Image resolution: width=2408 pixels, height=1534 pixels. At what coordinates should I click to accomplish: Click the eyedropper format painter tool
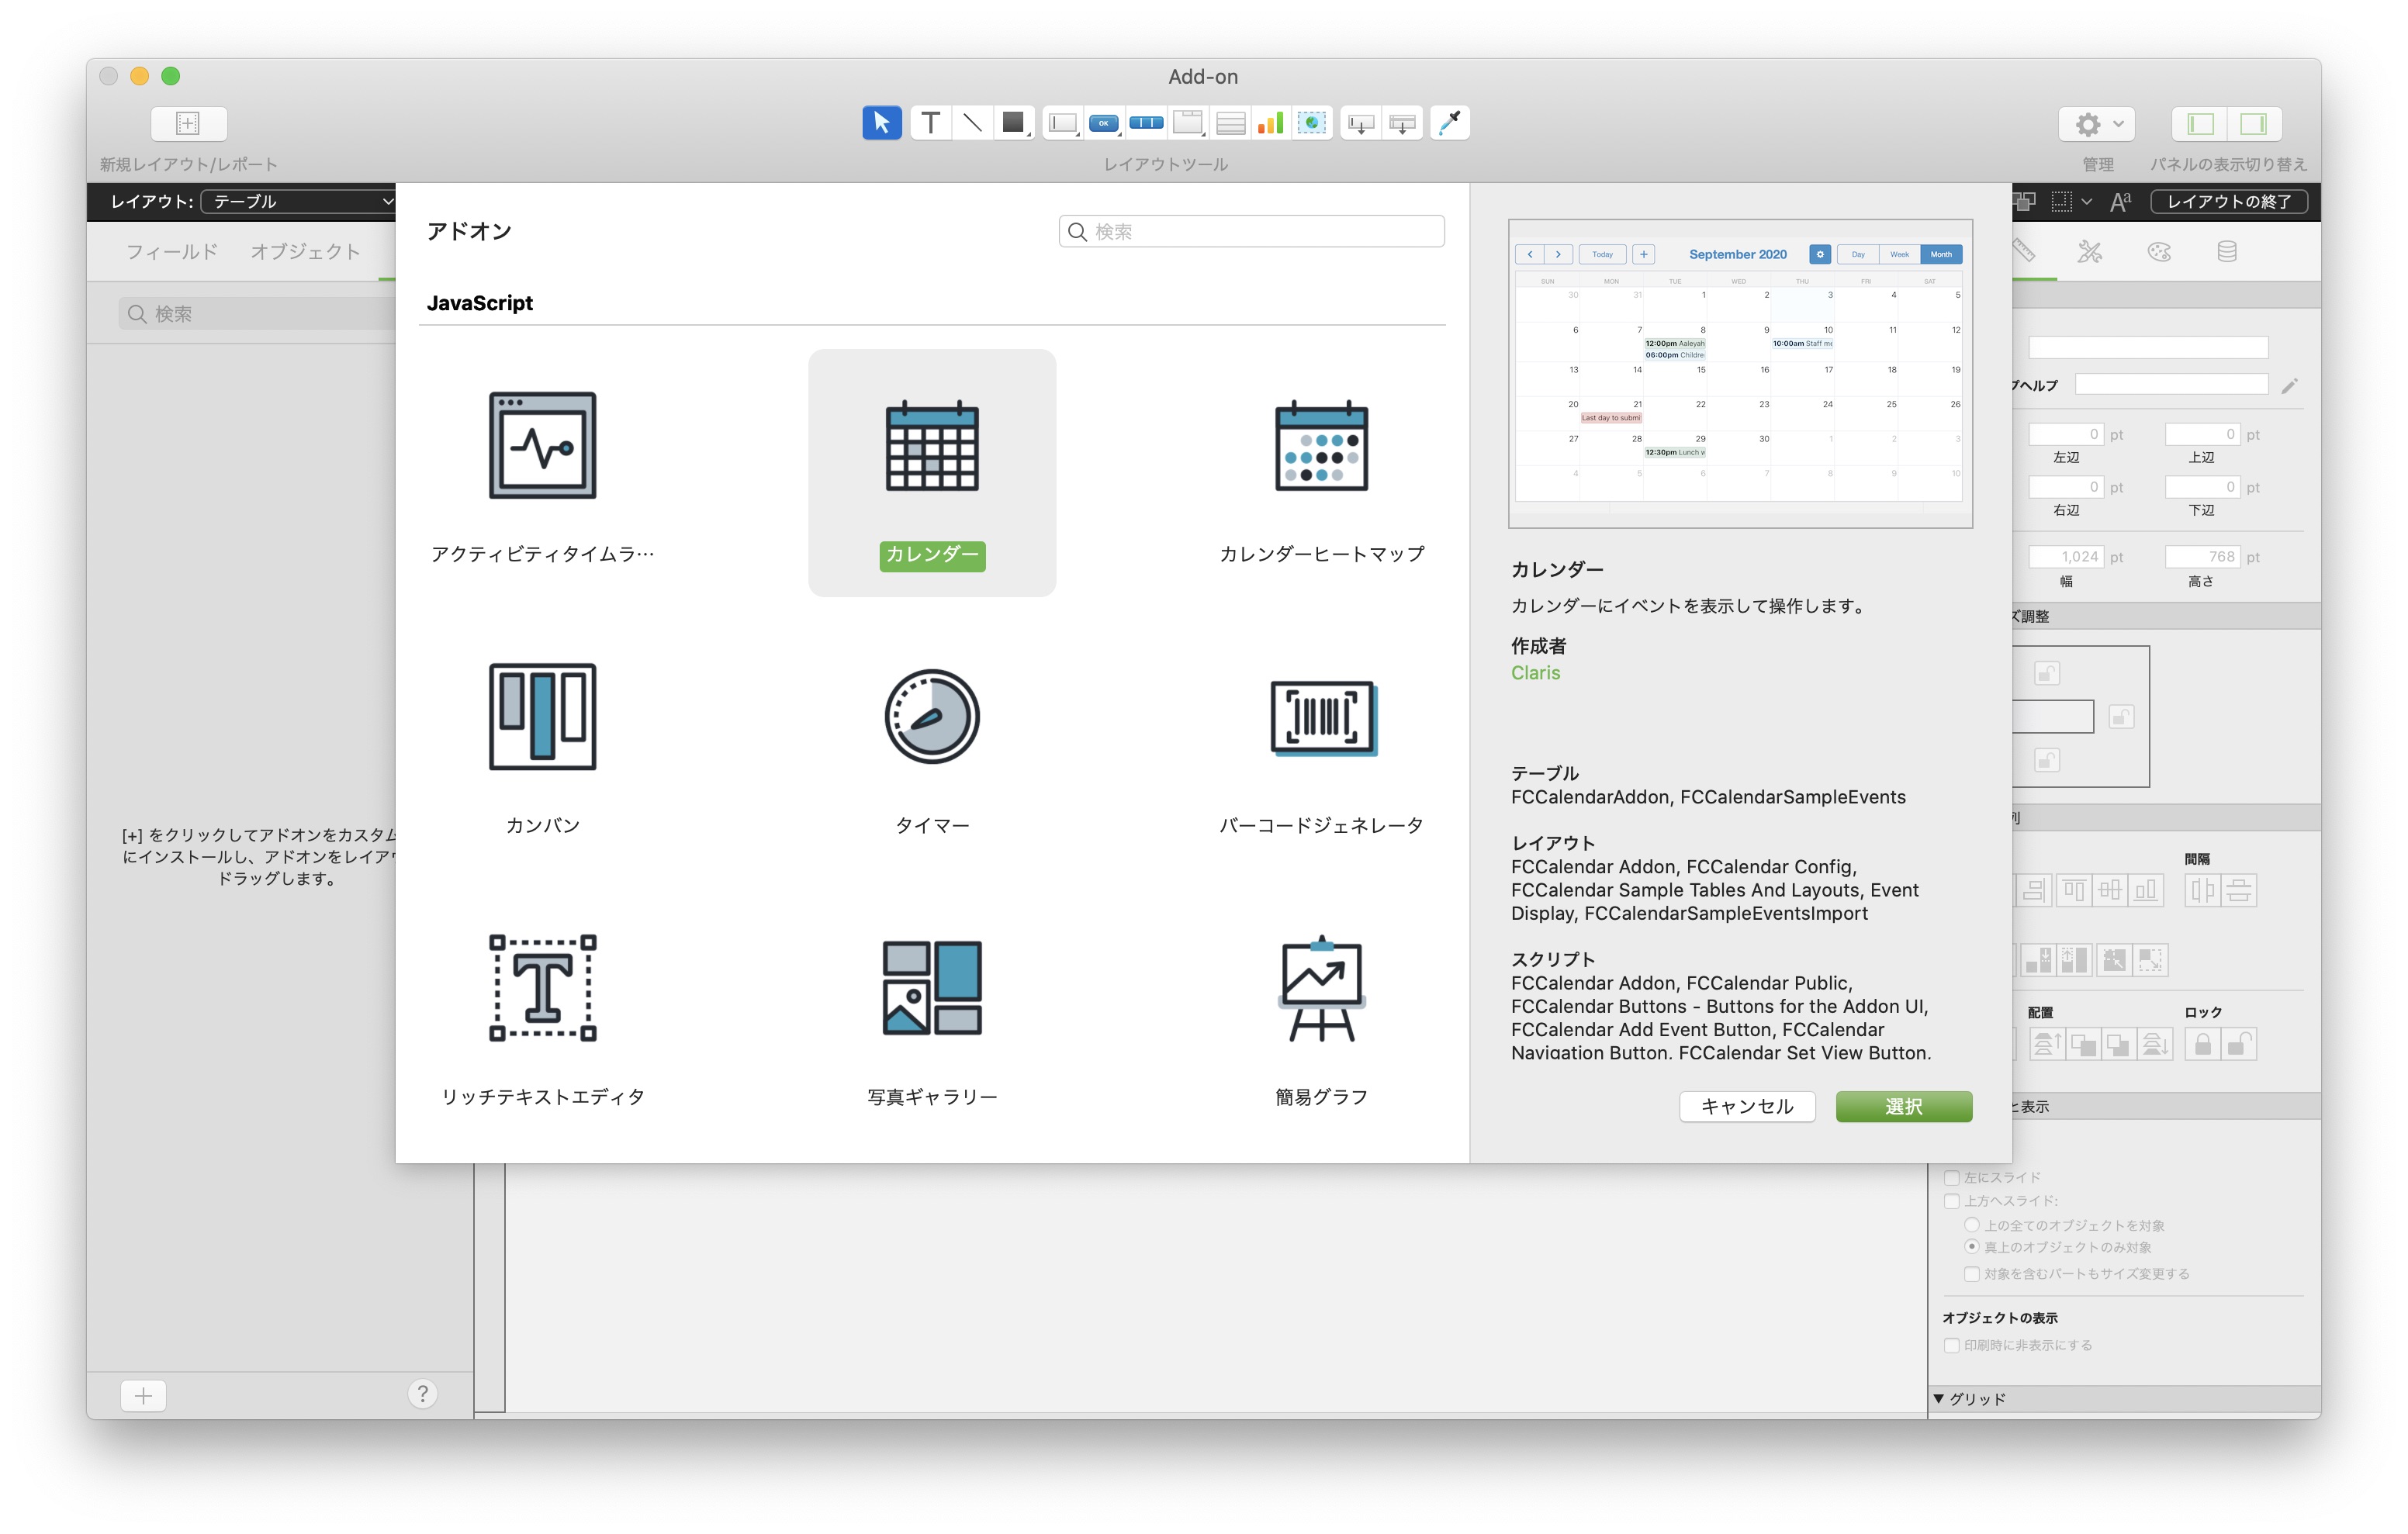pos(1449,123)
